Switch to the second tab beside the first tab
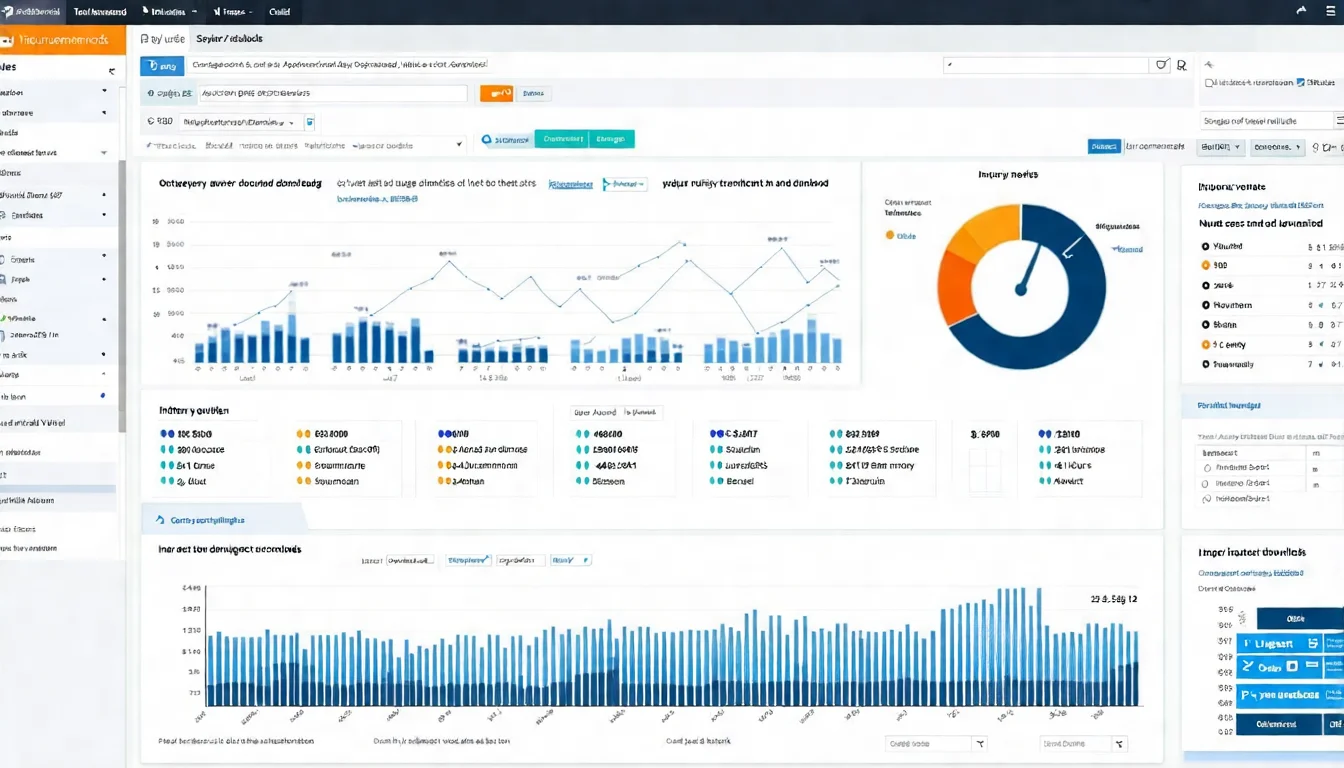1344x768 pixels. click(229, 38)
